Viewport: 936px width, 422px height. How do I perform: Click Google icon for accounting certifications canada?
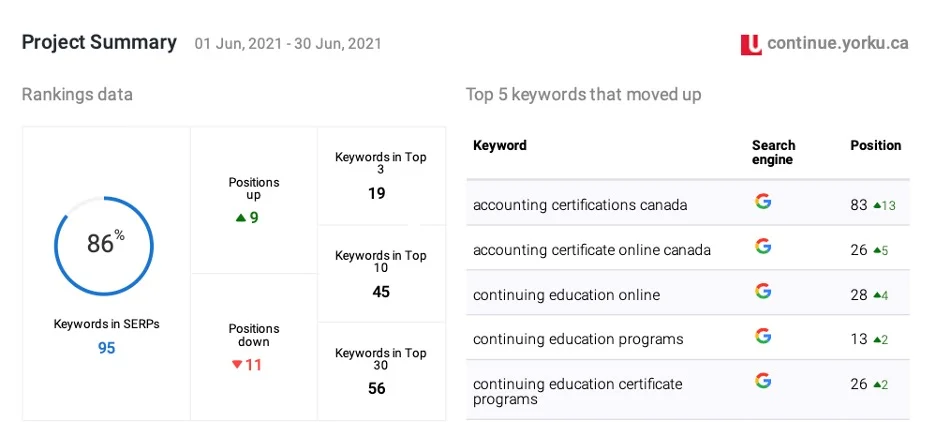click(x=763, y=201)
